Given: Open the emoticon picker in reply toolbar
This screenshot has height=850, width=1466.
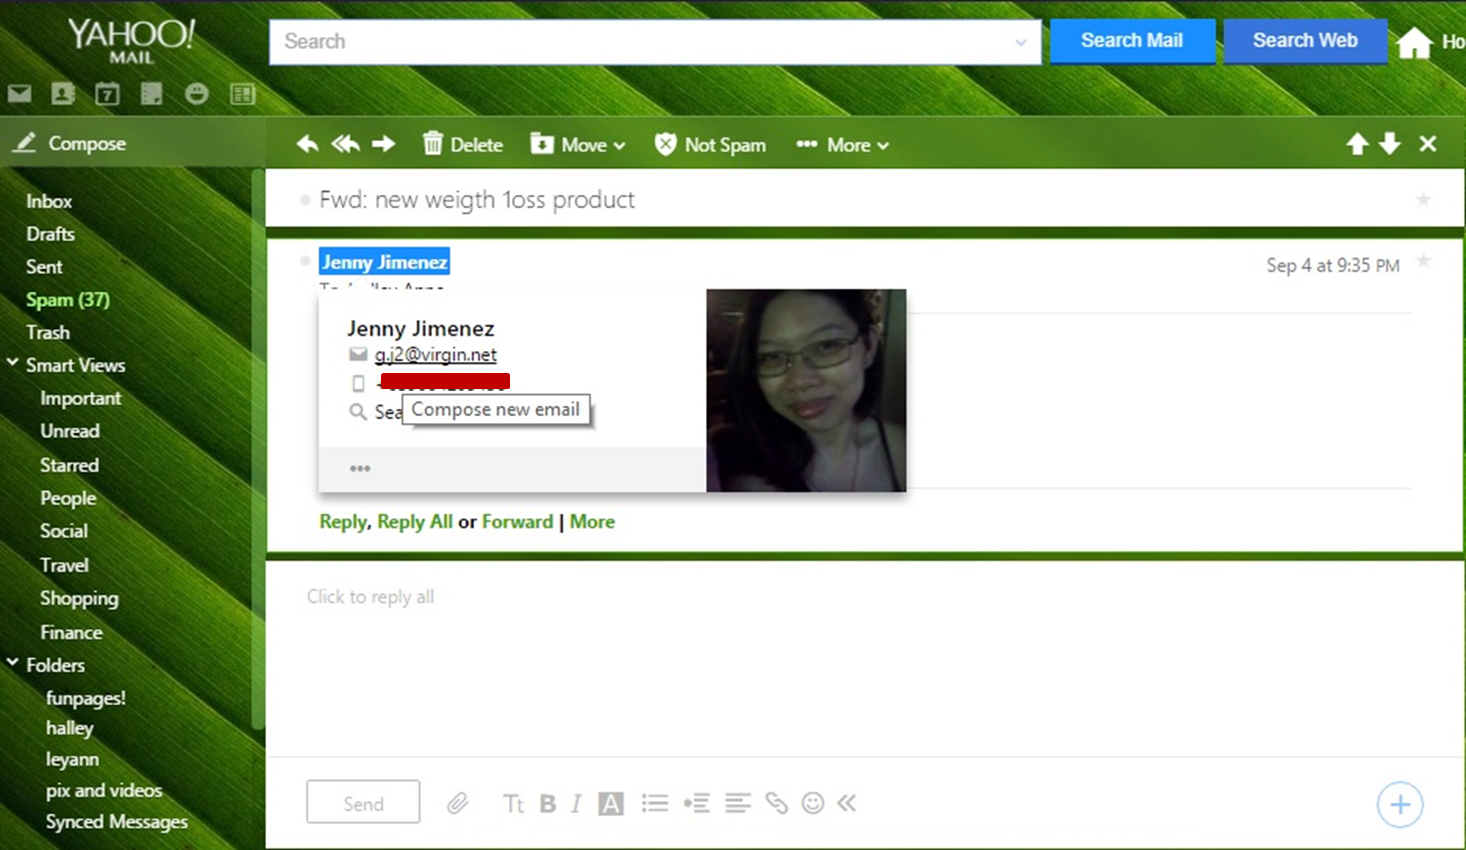Looking at the screenshot, I should (813, 803).
